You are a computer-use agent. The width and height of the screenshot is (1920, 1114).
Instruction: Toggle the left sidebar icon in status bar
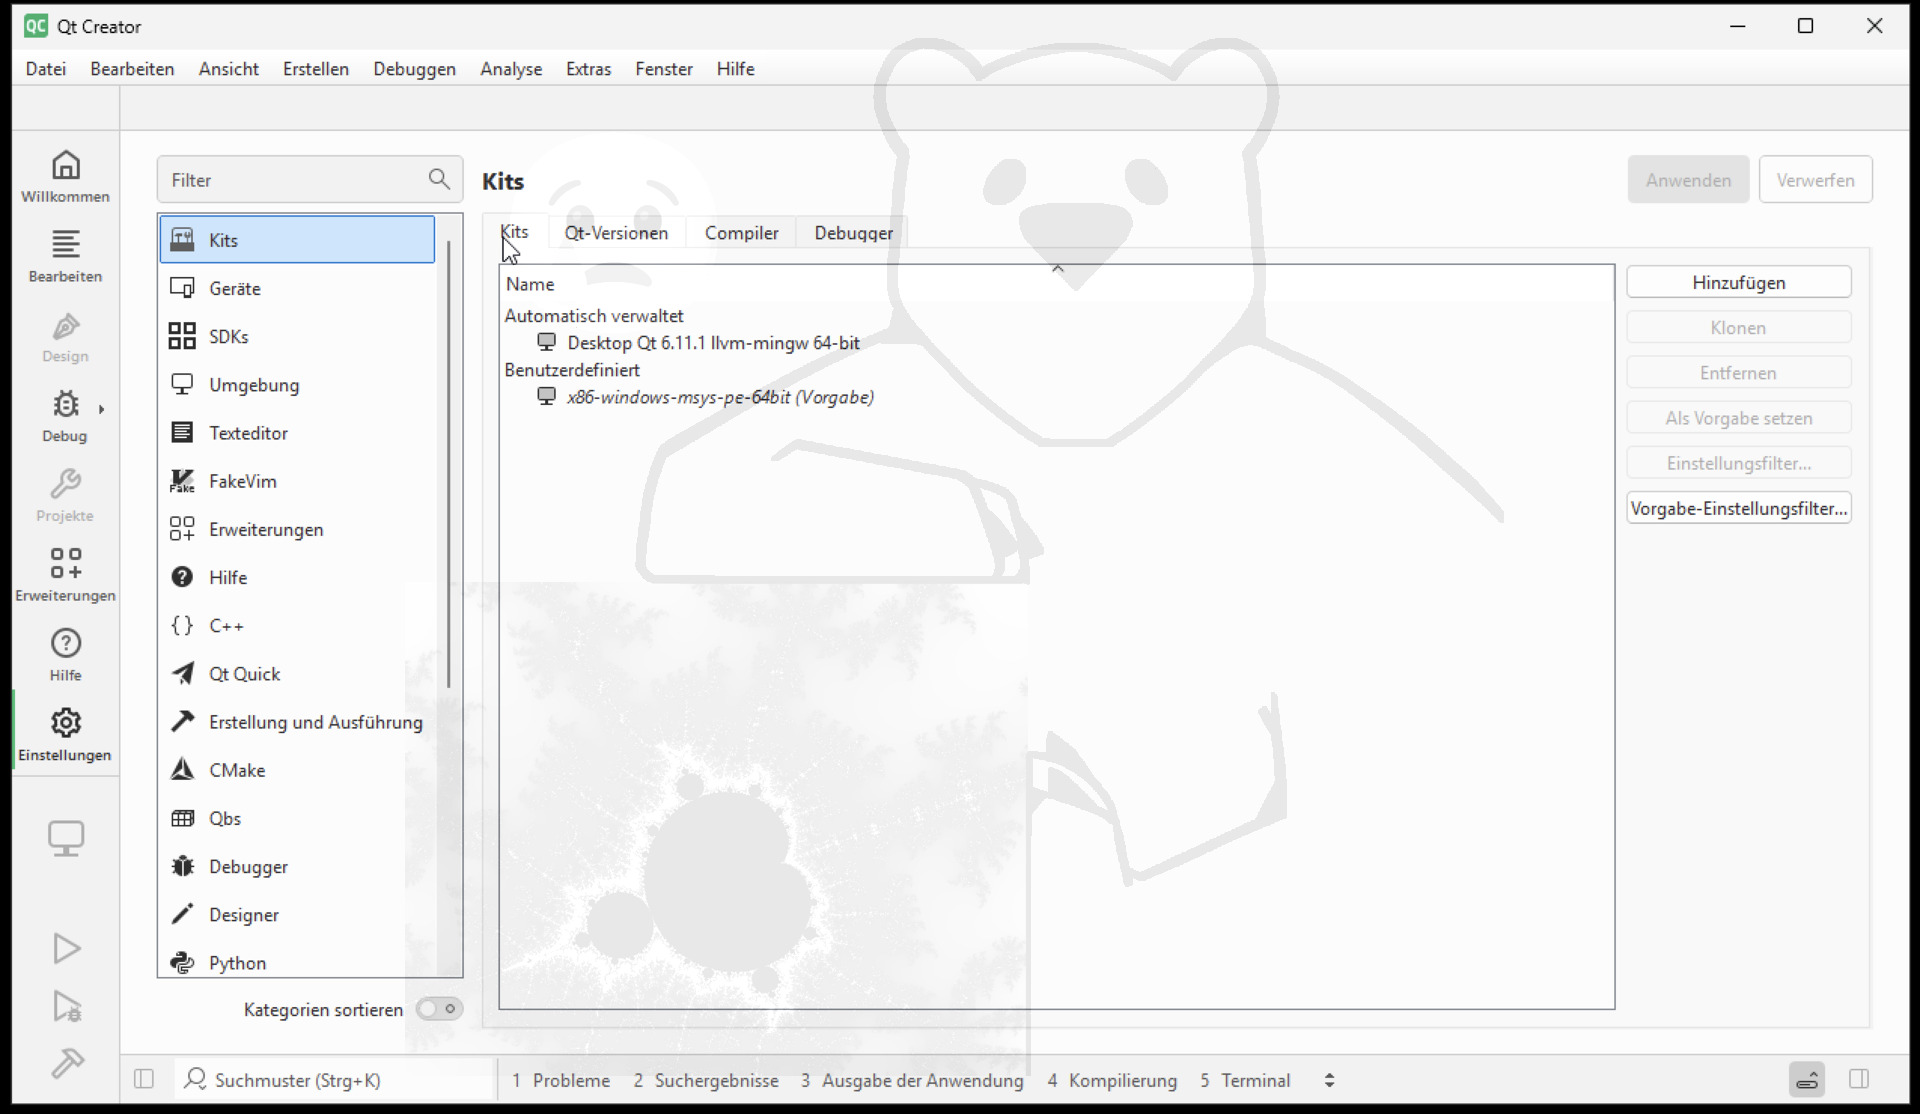(x=144, y=1079)
